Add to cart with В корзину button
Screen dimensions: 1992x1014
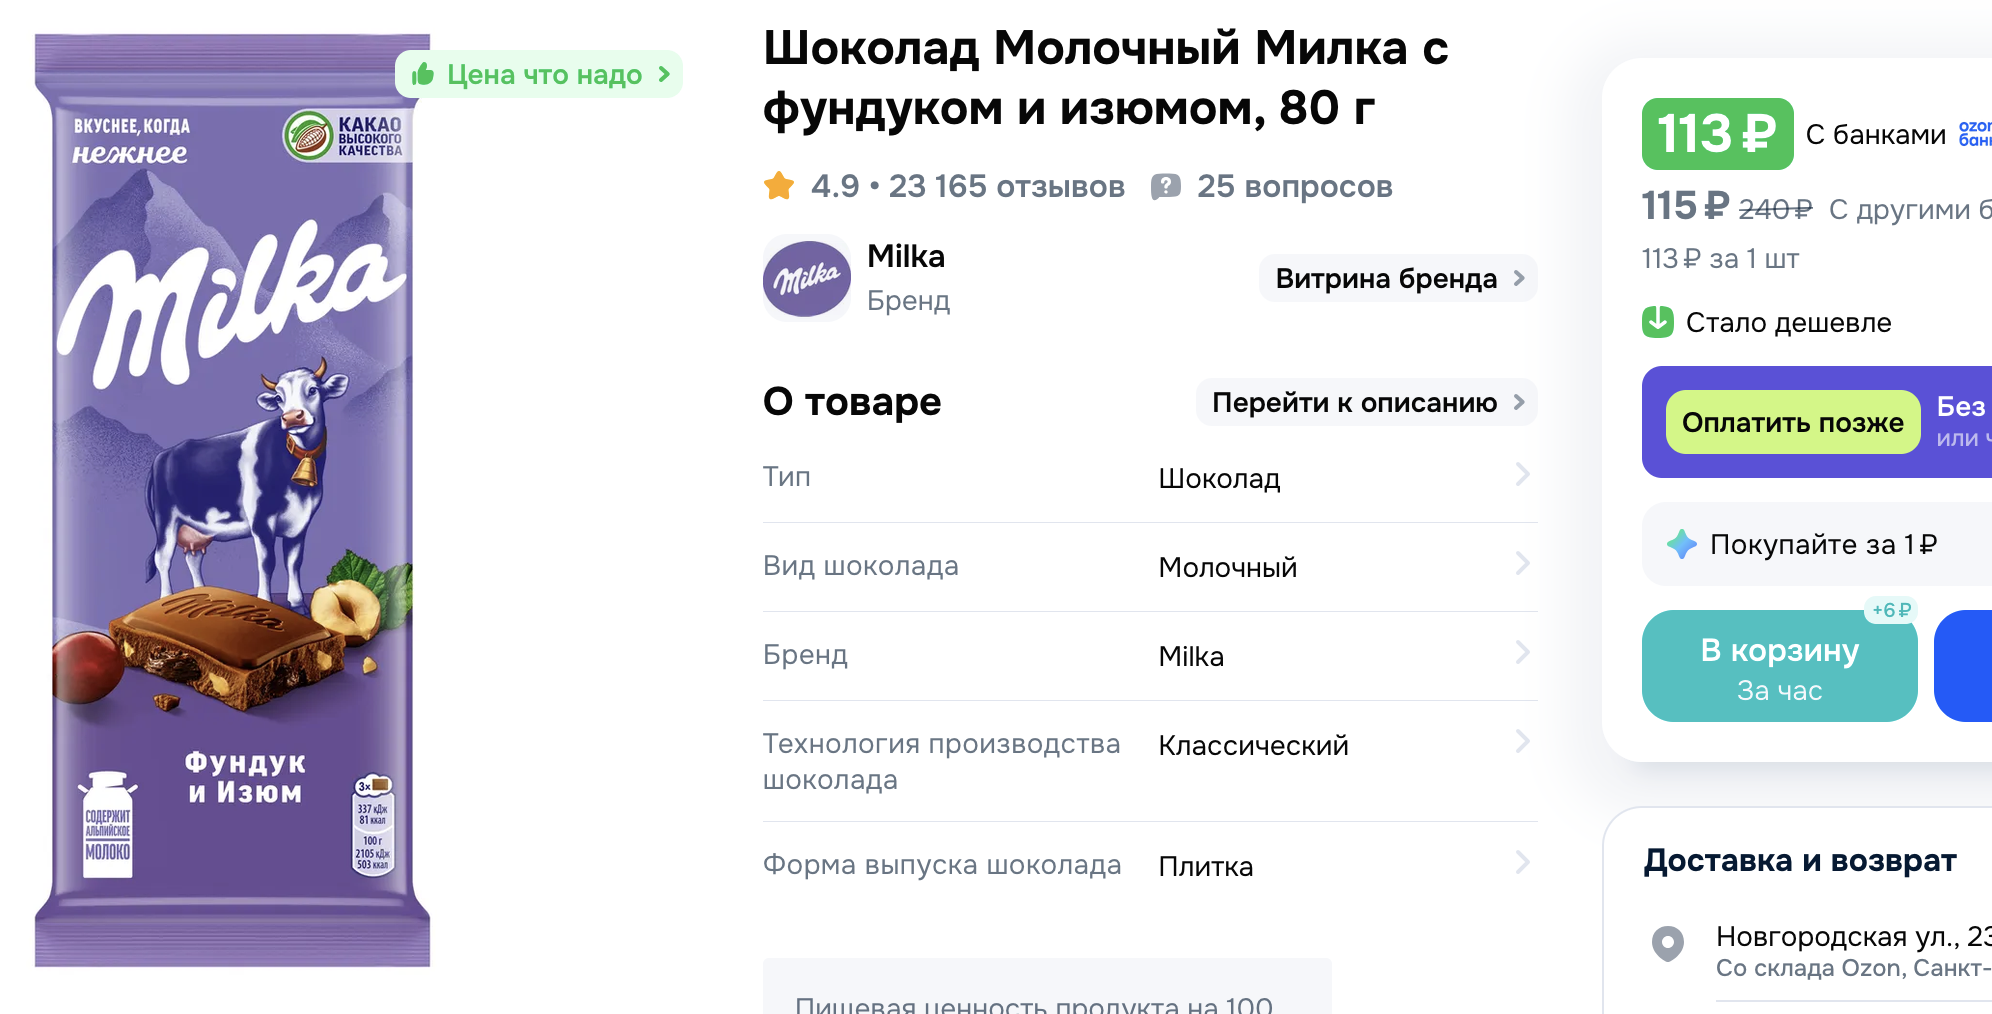click(x=1780, y=666)
